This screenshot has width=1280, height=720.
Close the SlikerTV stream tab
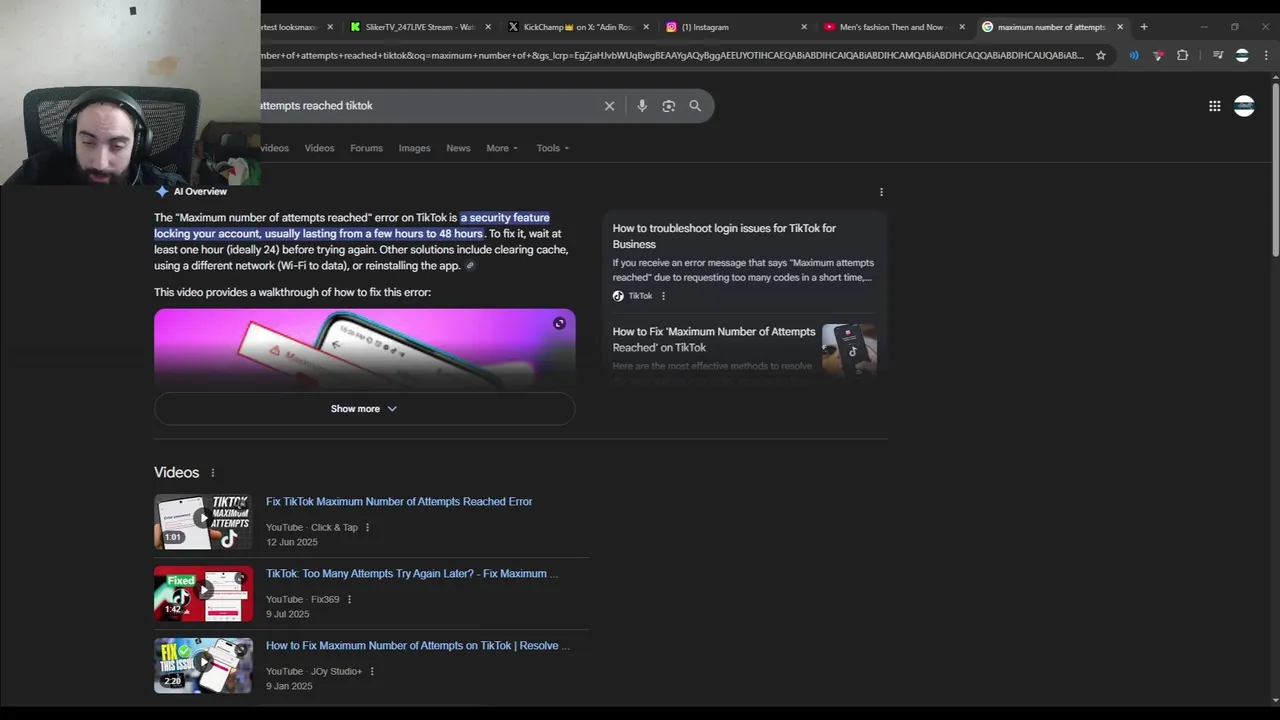coord(488,27)
